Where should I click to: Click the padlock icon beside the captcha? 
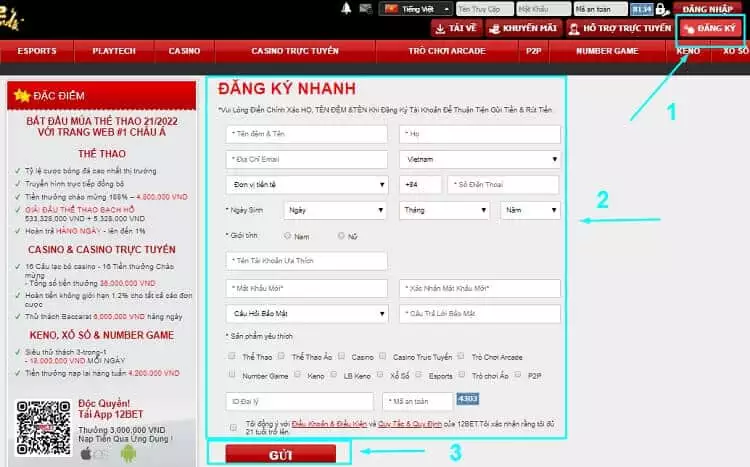tap(662, 9)
